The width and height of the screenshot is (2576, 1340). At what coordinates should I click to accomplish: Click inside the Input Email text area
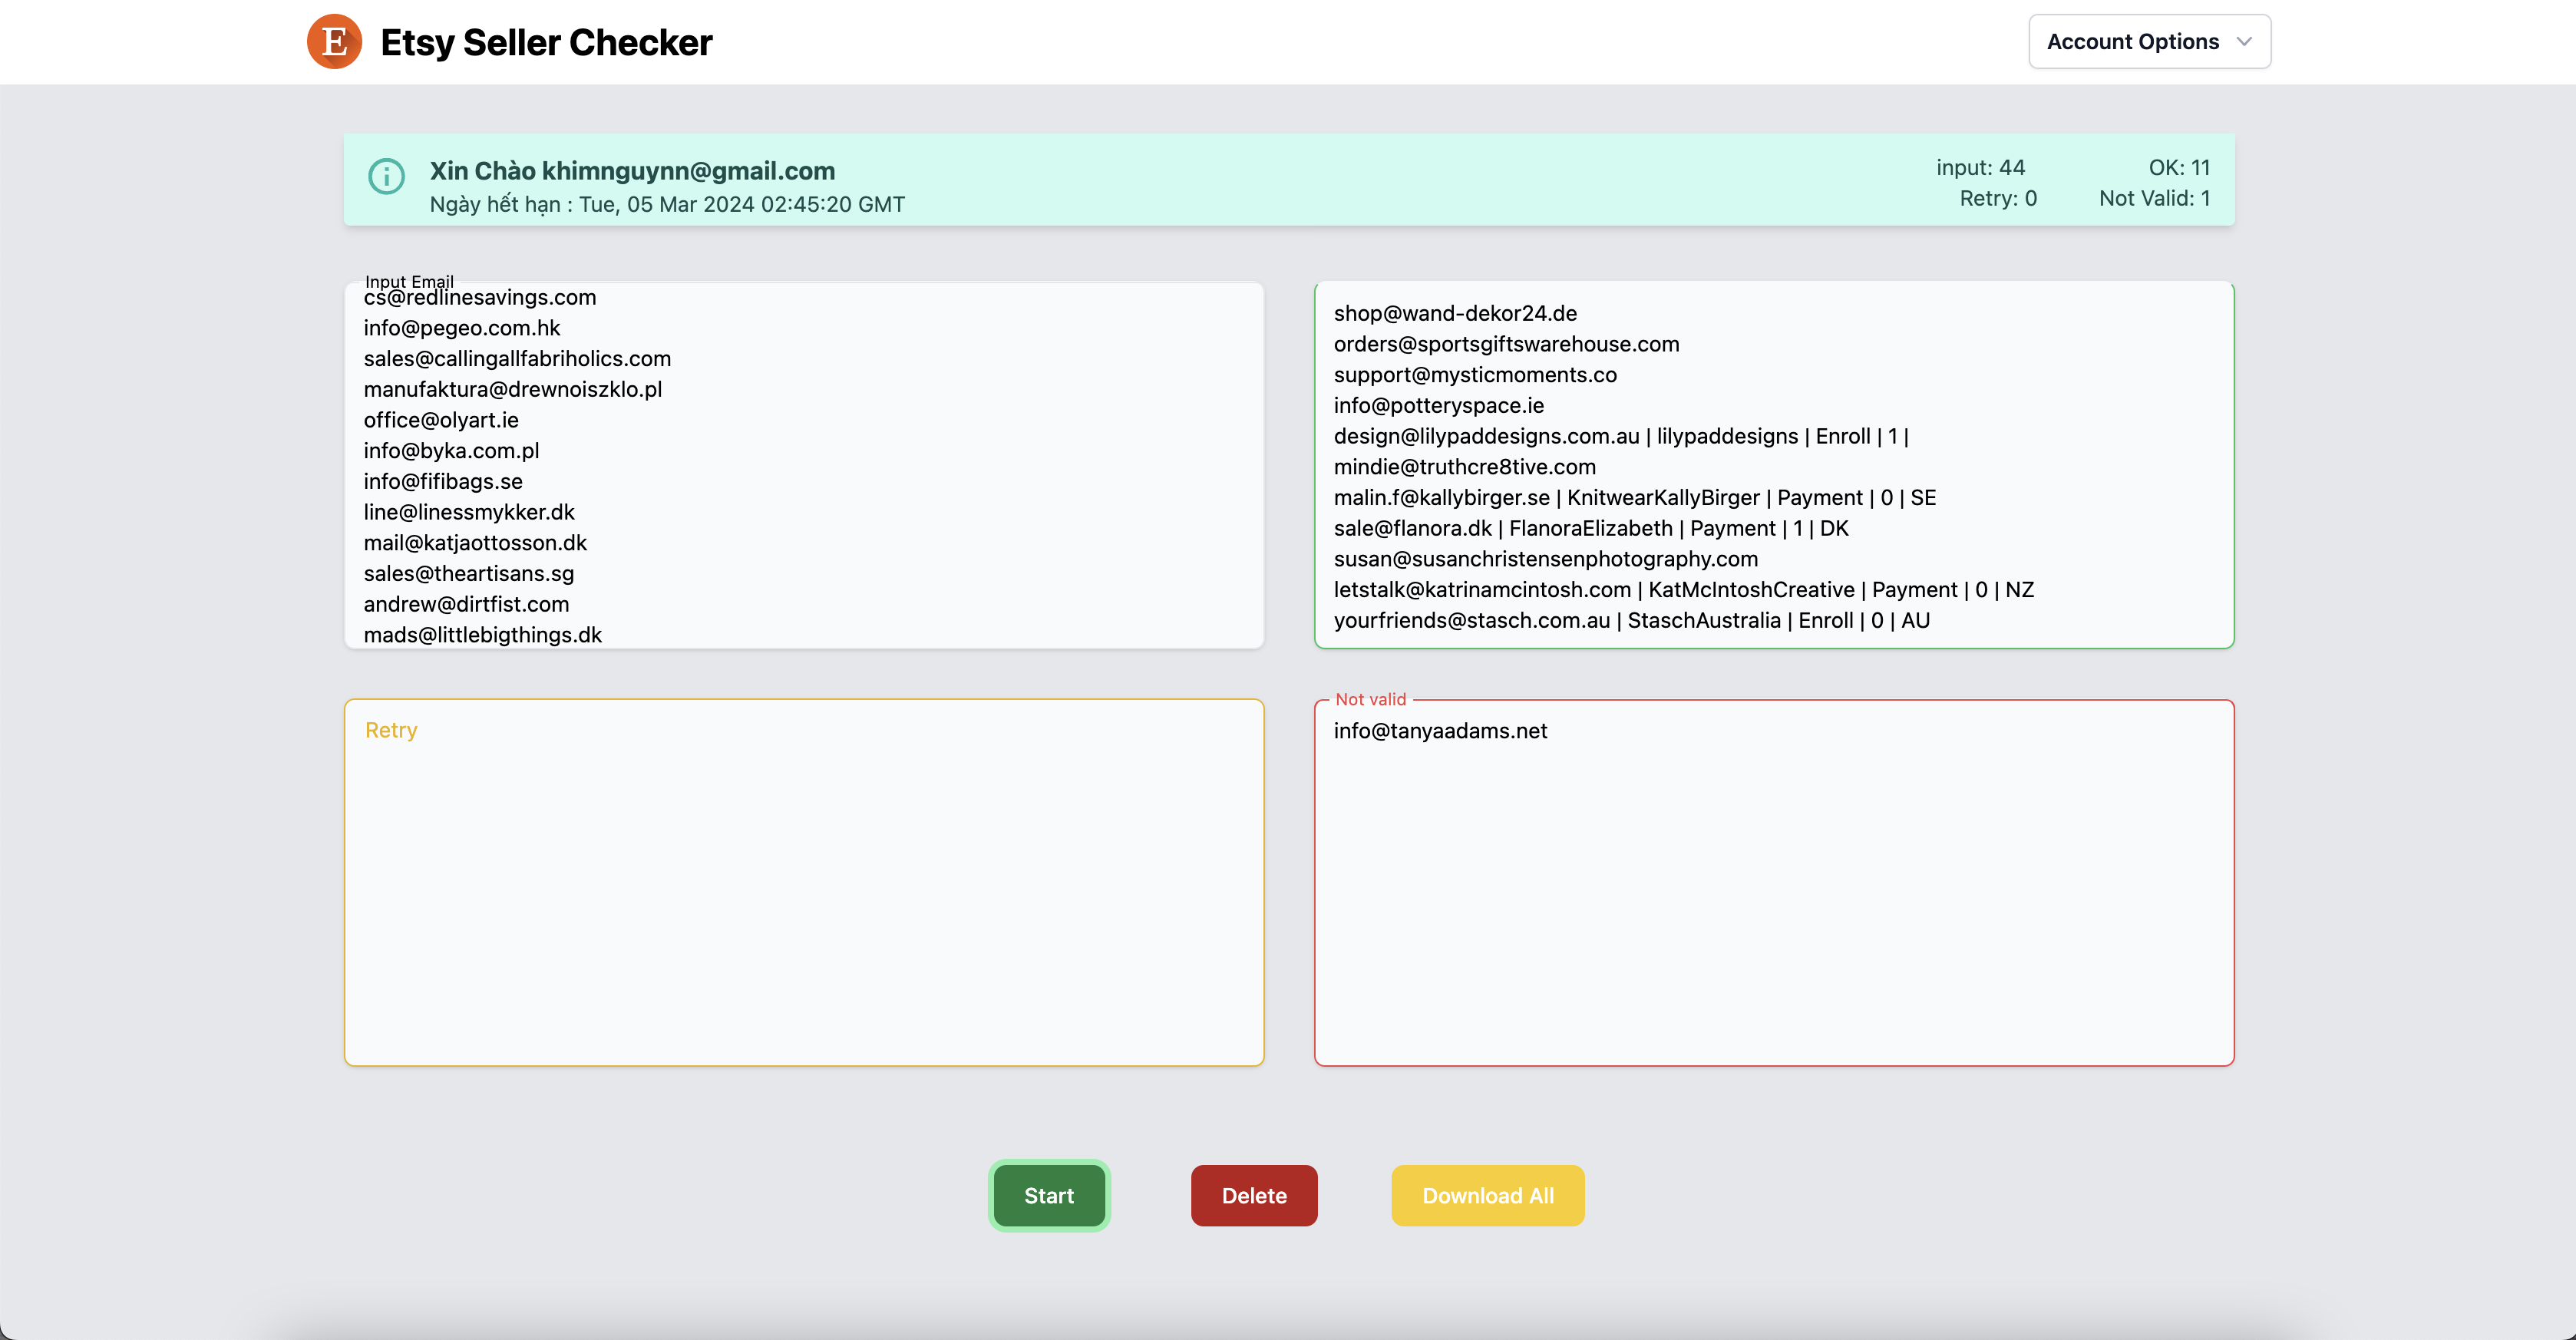tap(804, 465)
